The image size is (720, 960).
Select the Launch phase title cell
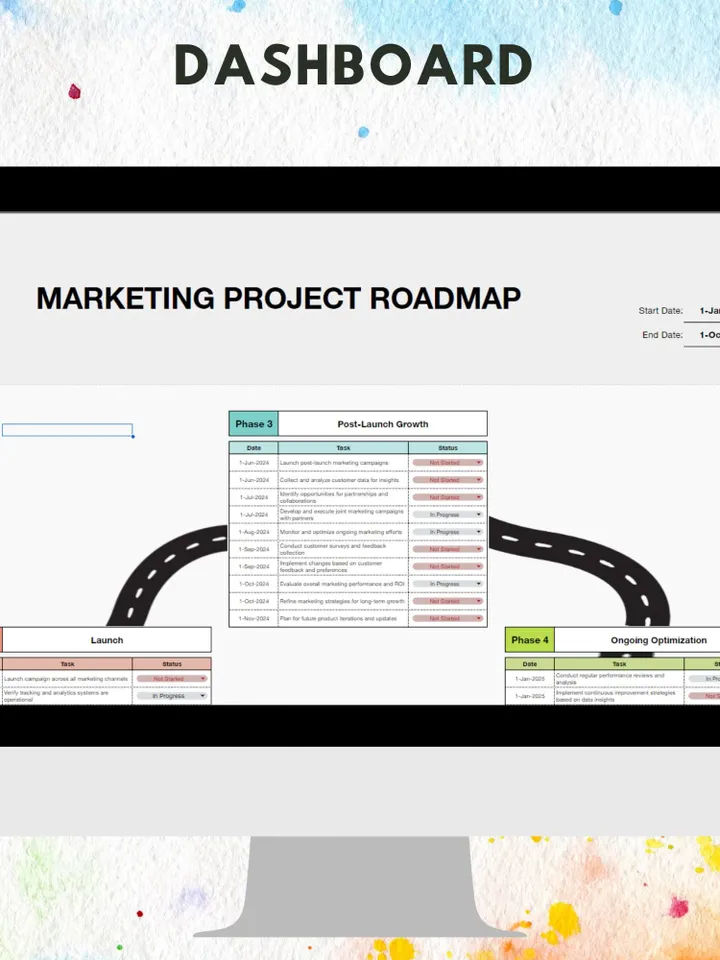point(107,640)
